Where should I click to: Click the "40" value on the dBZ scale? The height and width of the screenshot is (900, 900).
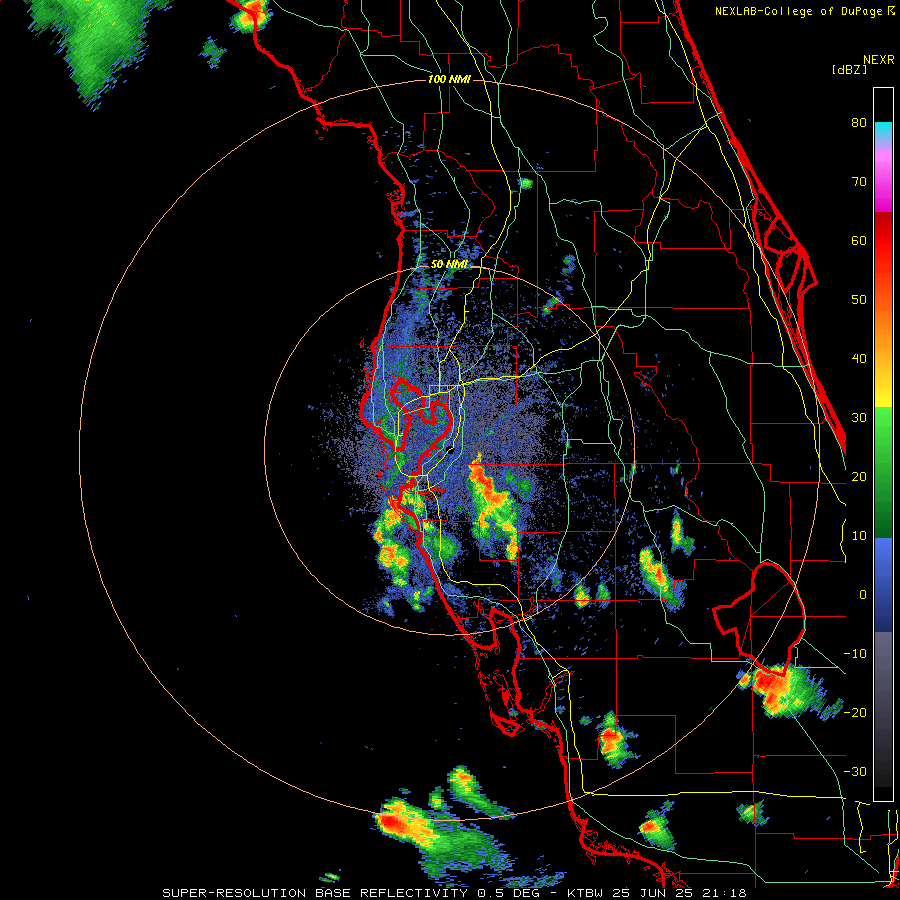click(859, 359)
